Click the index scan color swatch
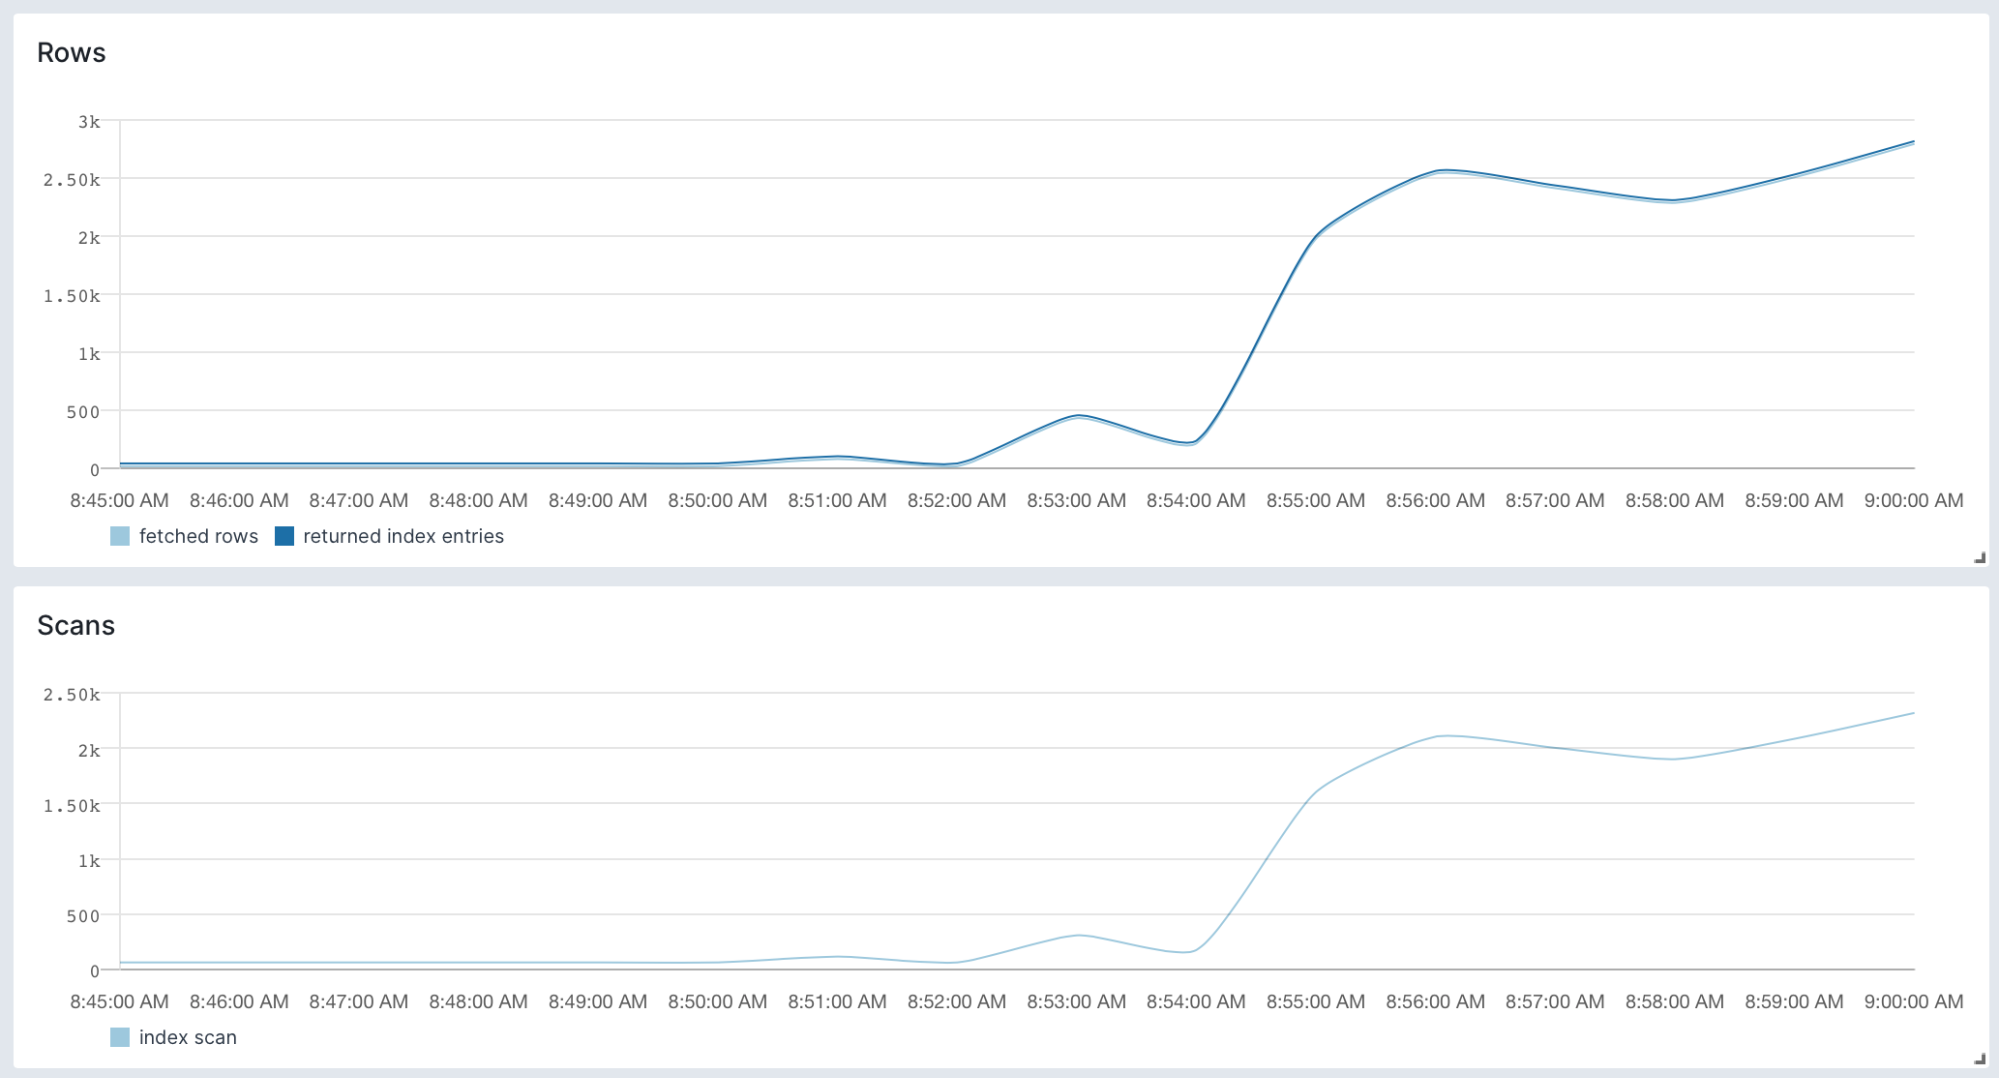The image size is (1999, 1078). pos(120,1037)
